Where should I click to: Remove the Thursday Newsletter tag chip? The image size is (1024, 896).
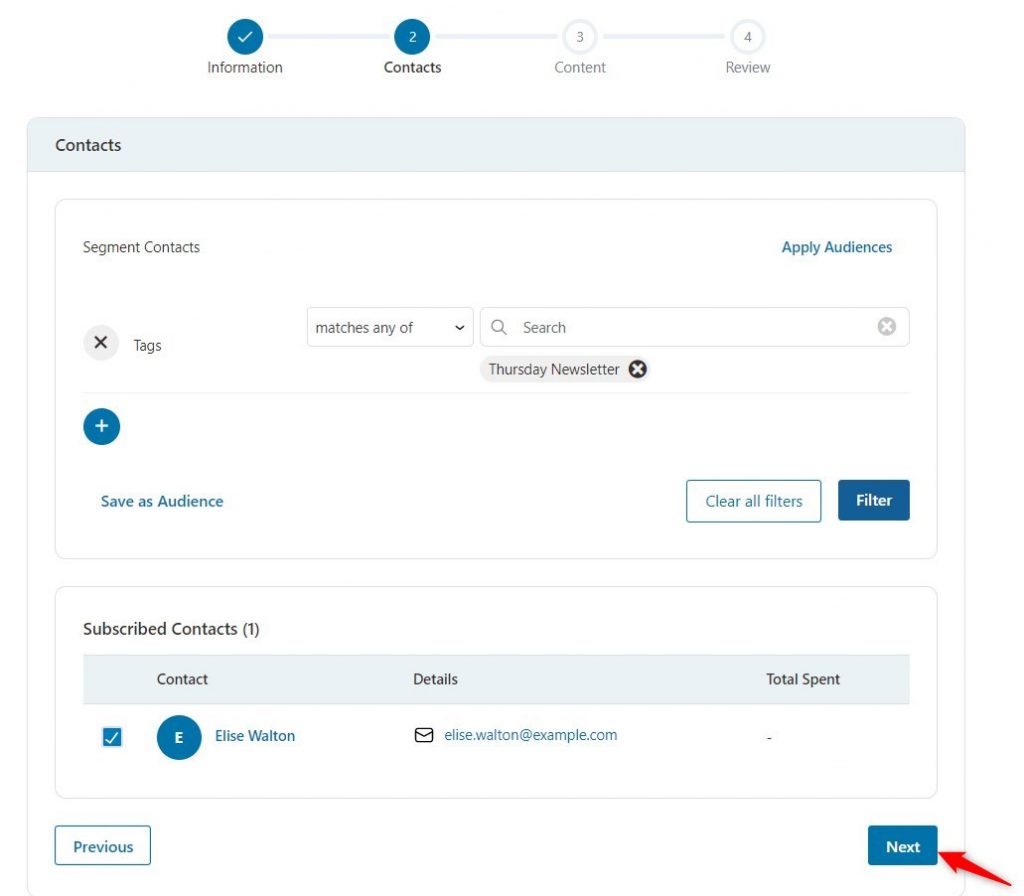point(637,369)
